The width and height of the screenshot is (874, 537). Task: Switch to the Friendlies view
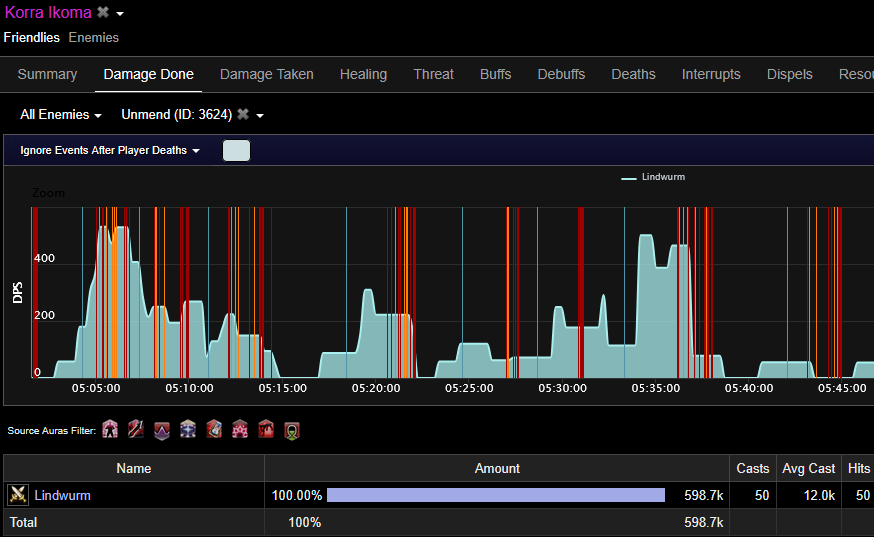(x=32, y=37)
